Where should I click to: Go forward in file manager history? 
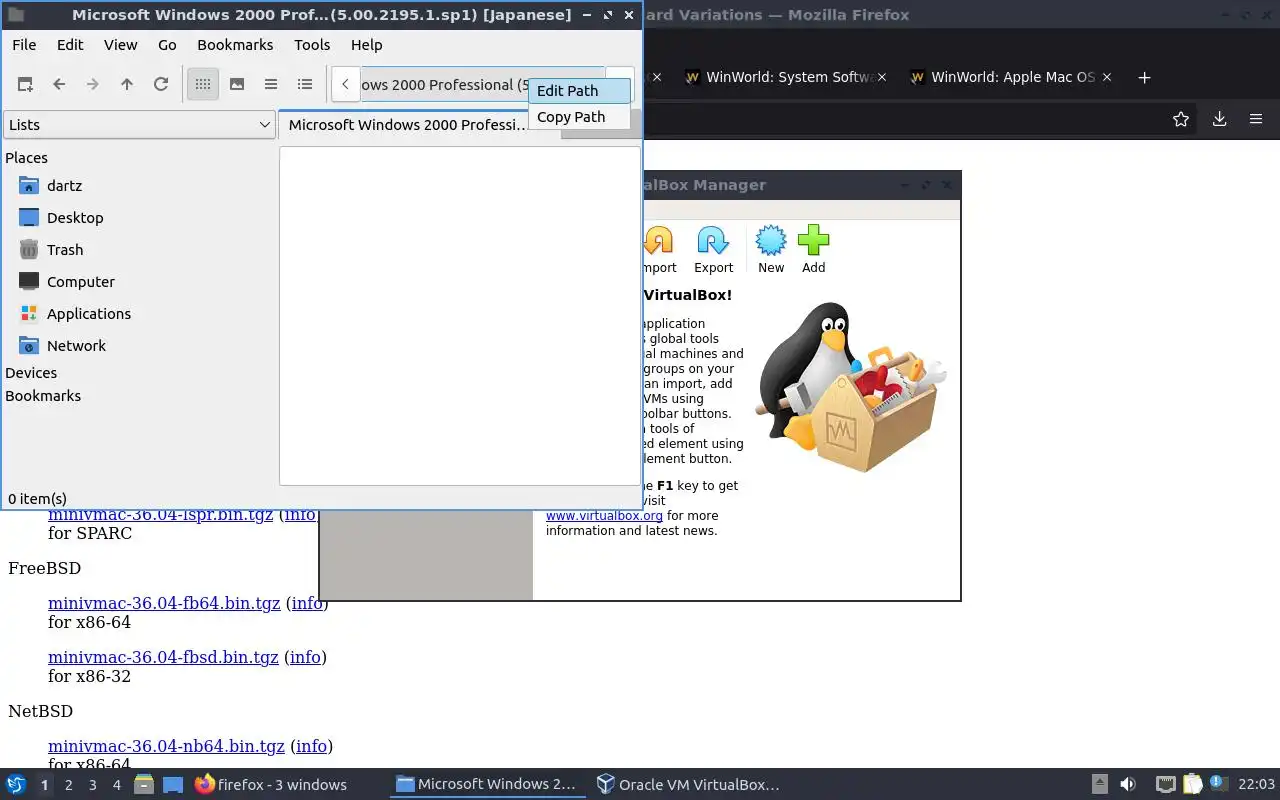click(x=93, y=85)
